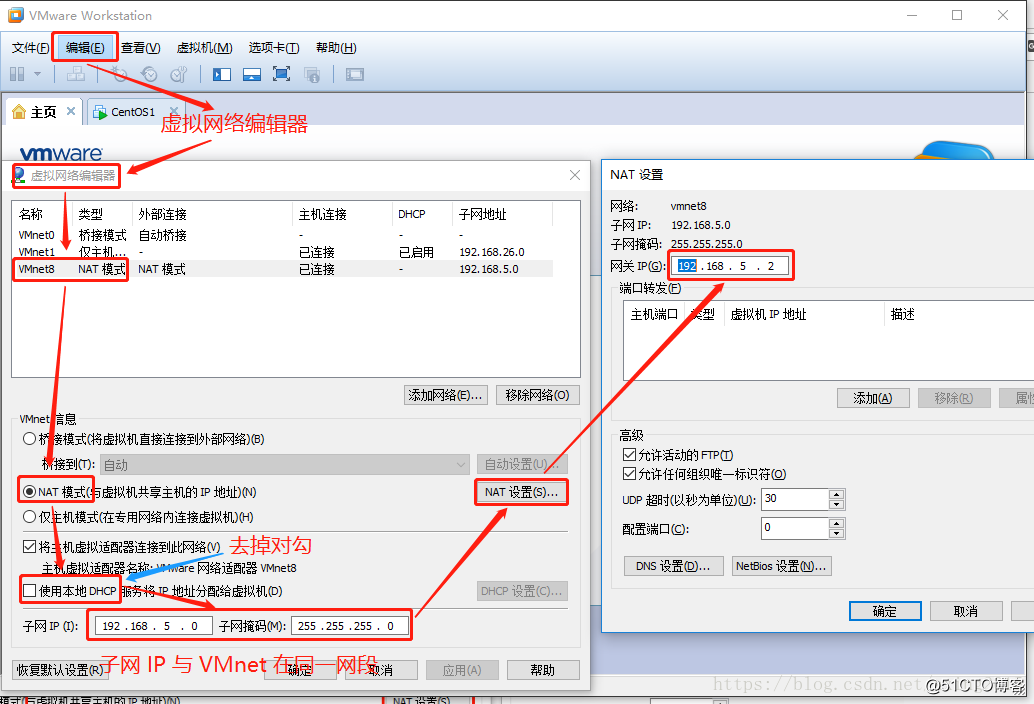Toggle the thumbnail bar toolbar icon
The width and height of the screenshot is (1034, 704).
(252, 74)
